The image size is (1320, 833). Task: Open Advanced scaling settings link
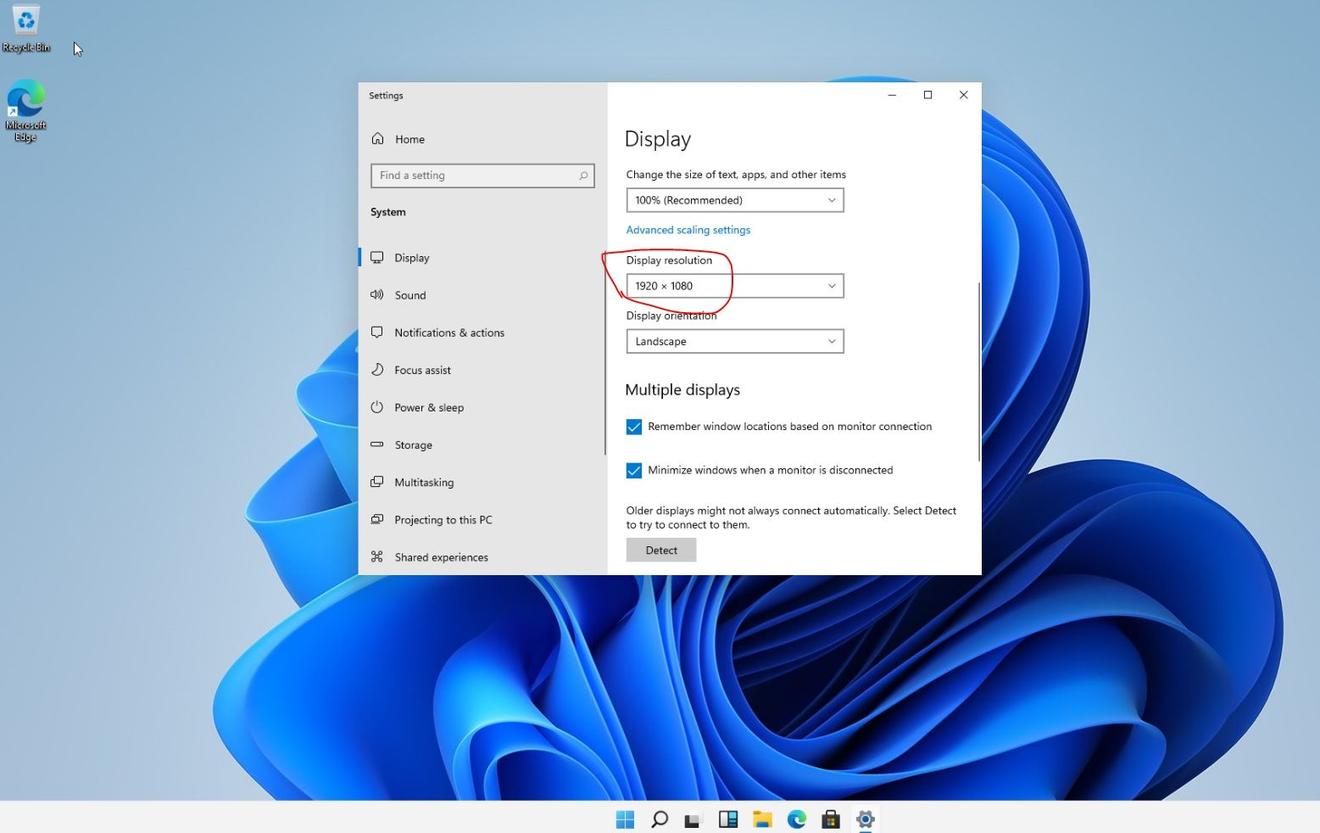pos(688,230)
